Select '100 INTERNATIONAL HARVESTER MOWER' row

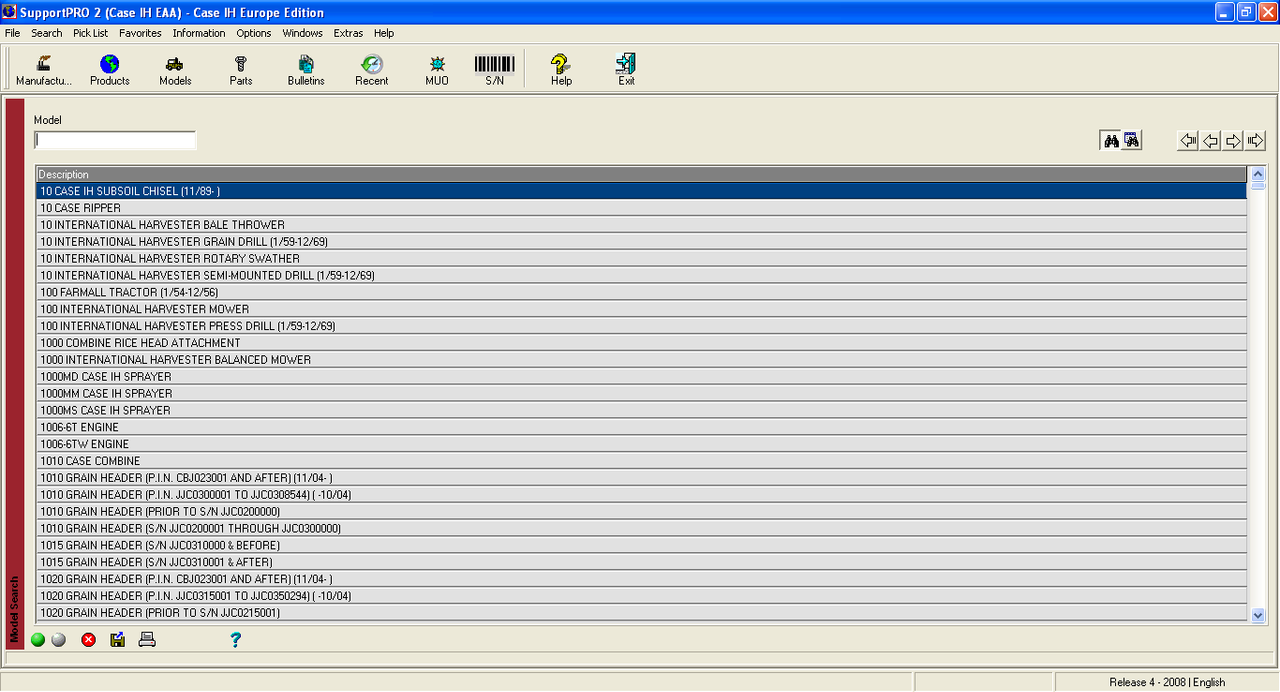pyautogui.click(x=642, y=309)
